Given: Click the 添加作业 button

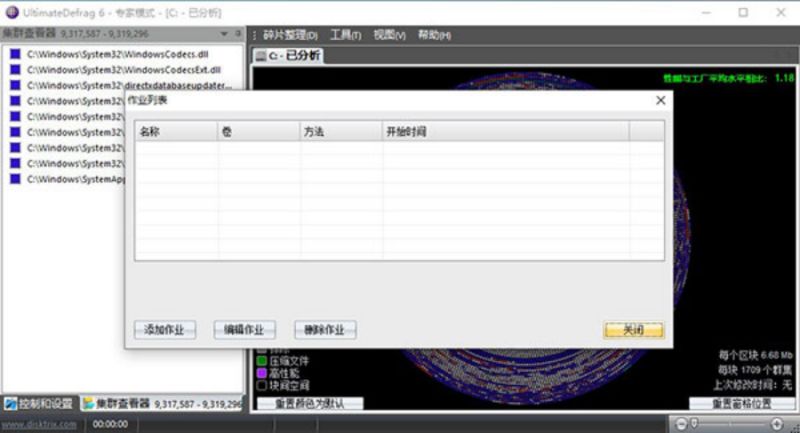Looking at the screenshot, I should 165,330.
